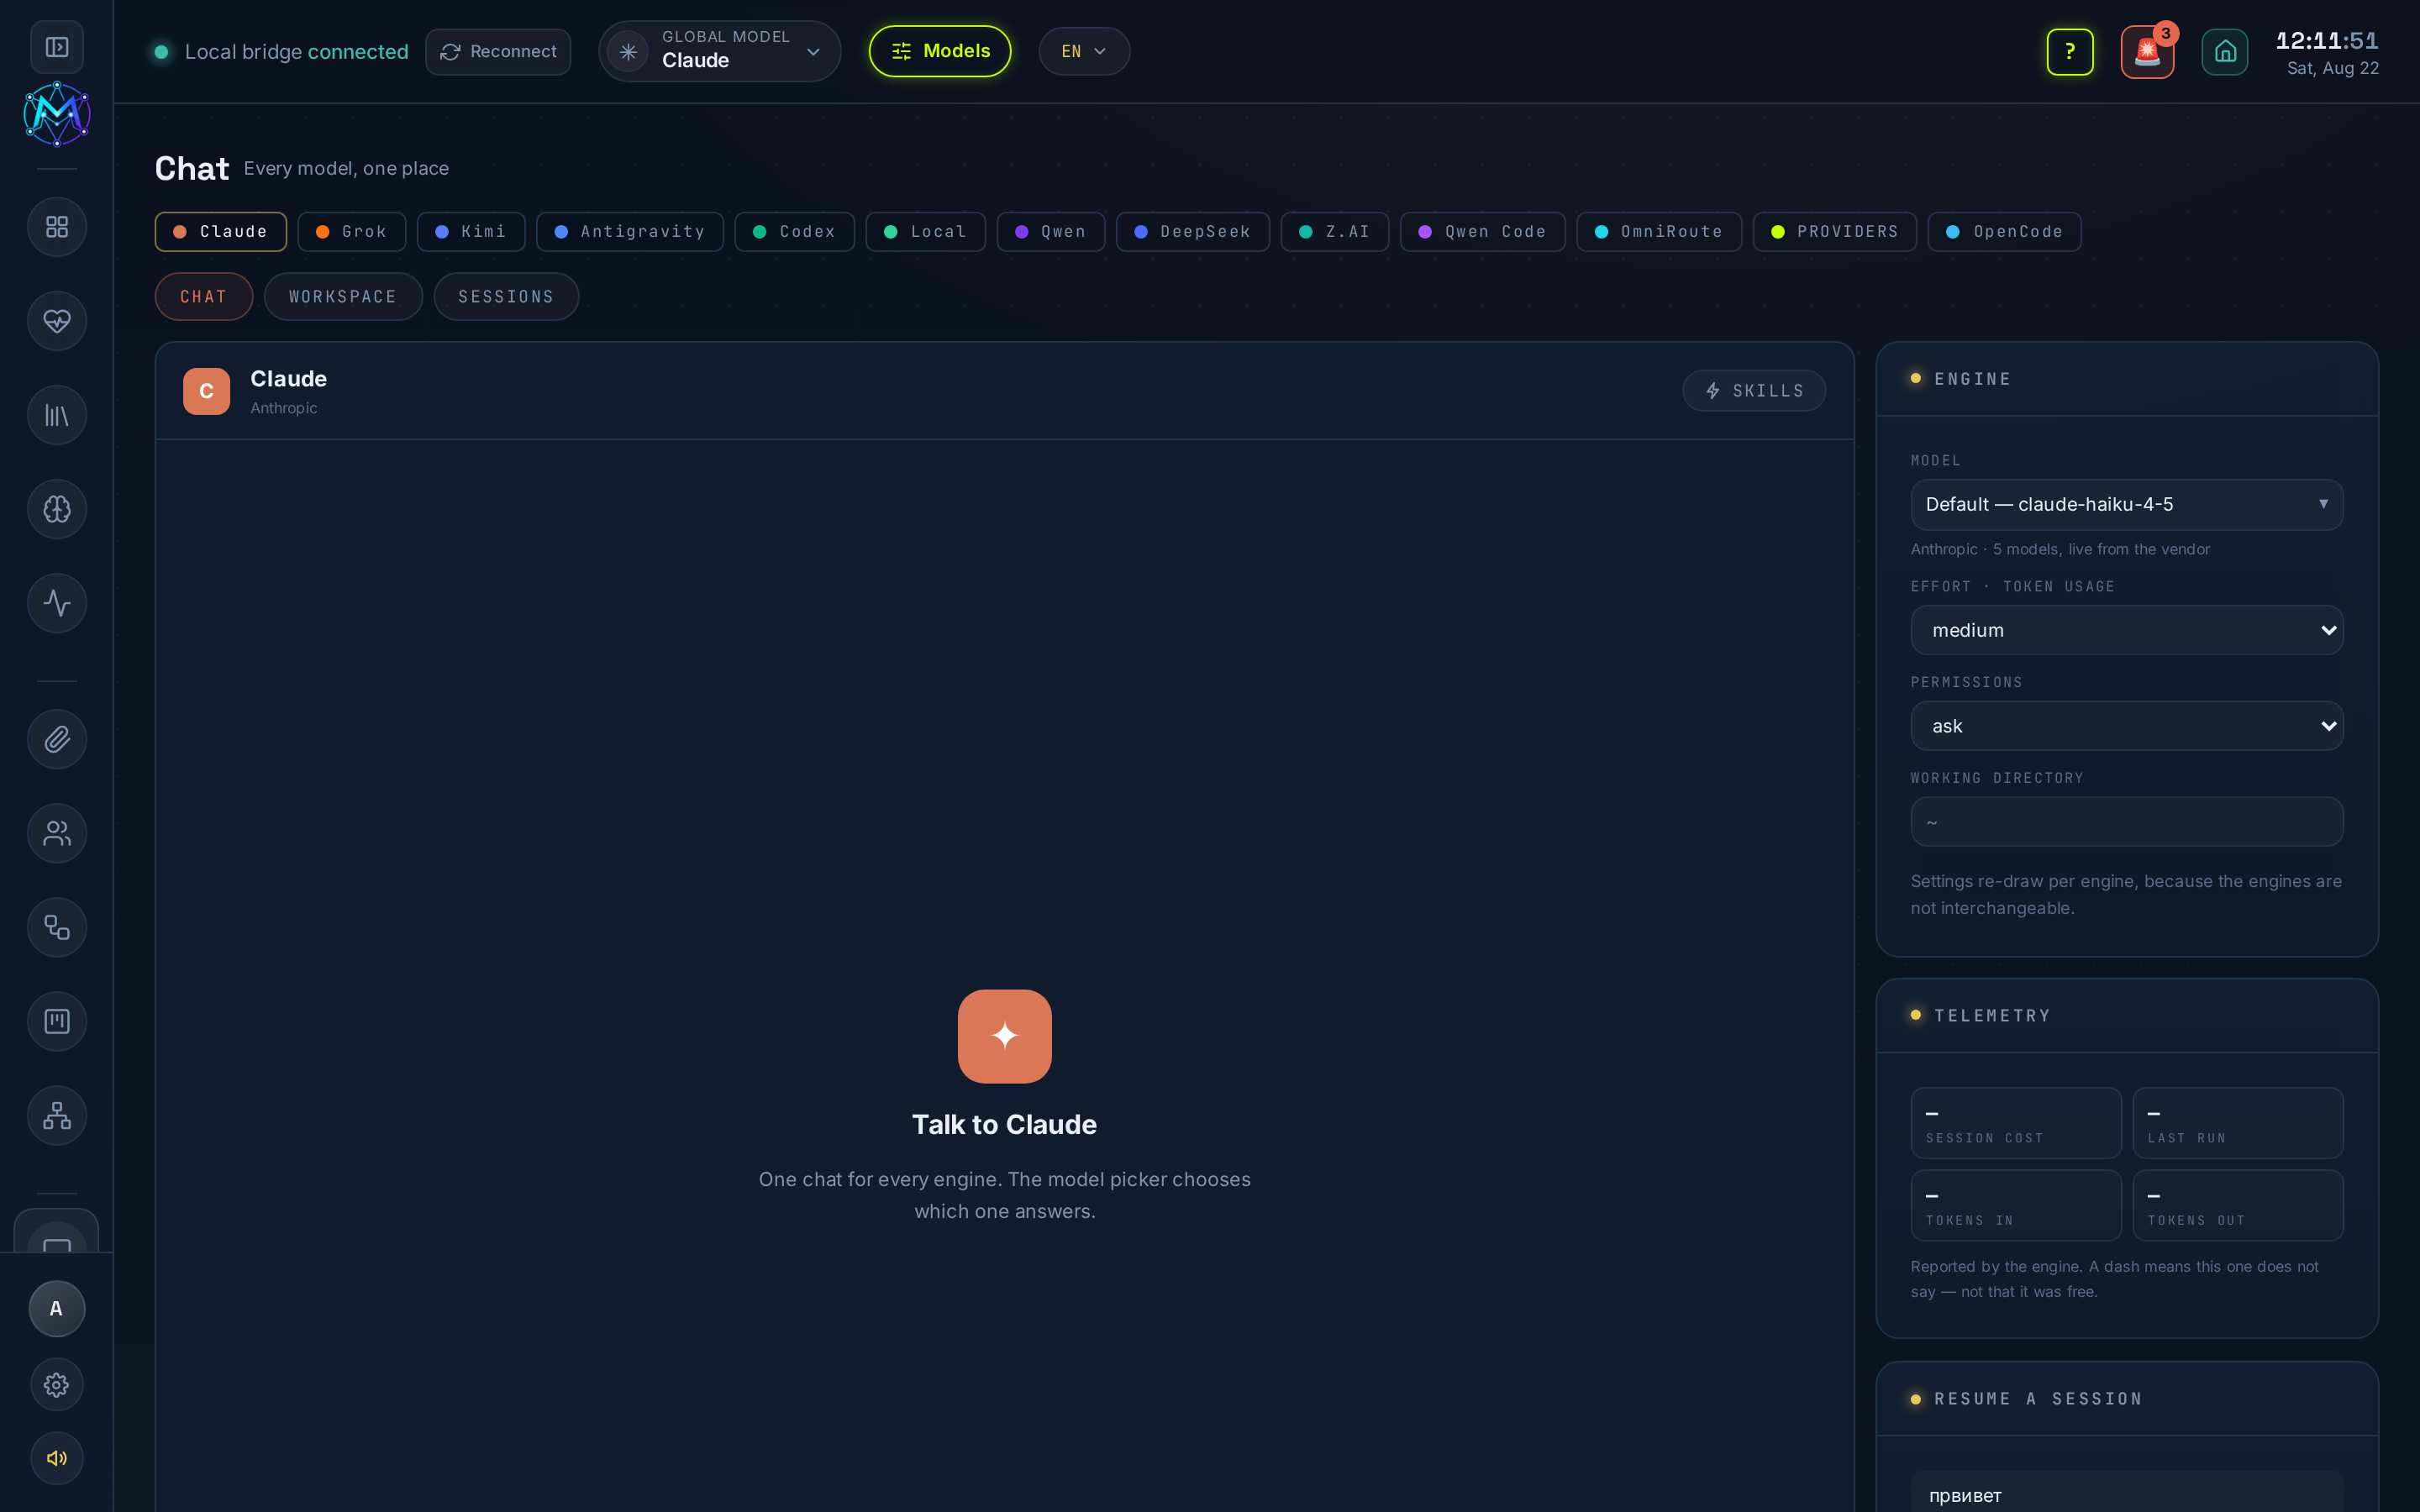Click the Chat page title

click(192, 168)
